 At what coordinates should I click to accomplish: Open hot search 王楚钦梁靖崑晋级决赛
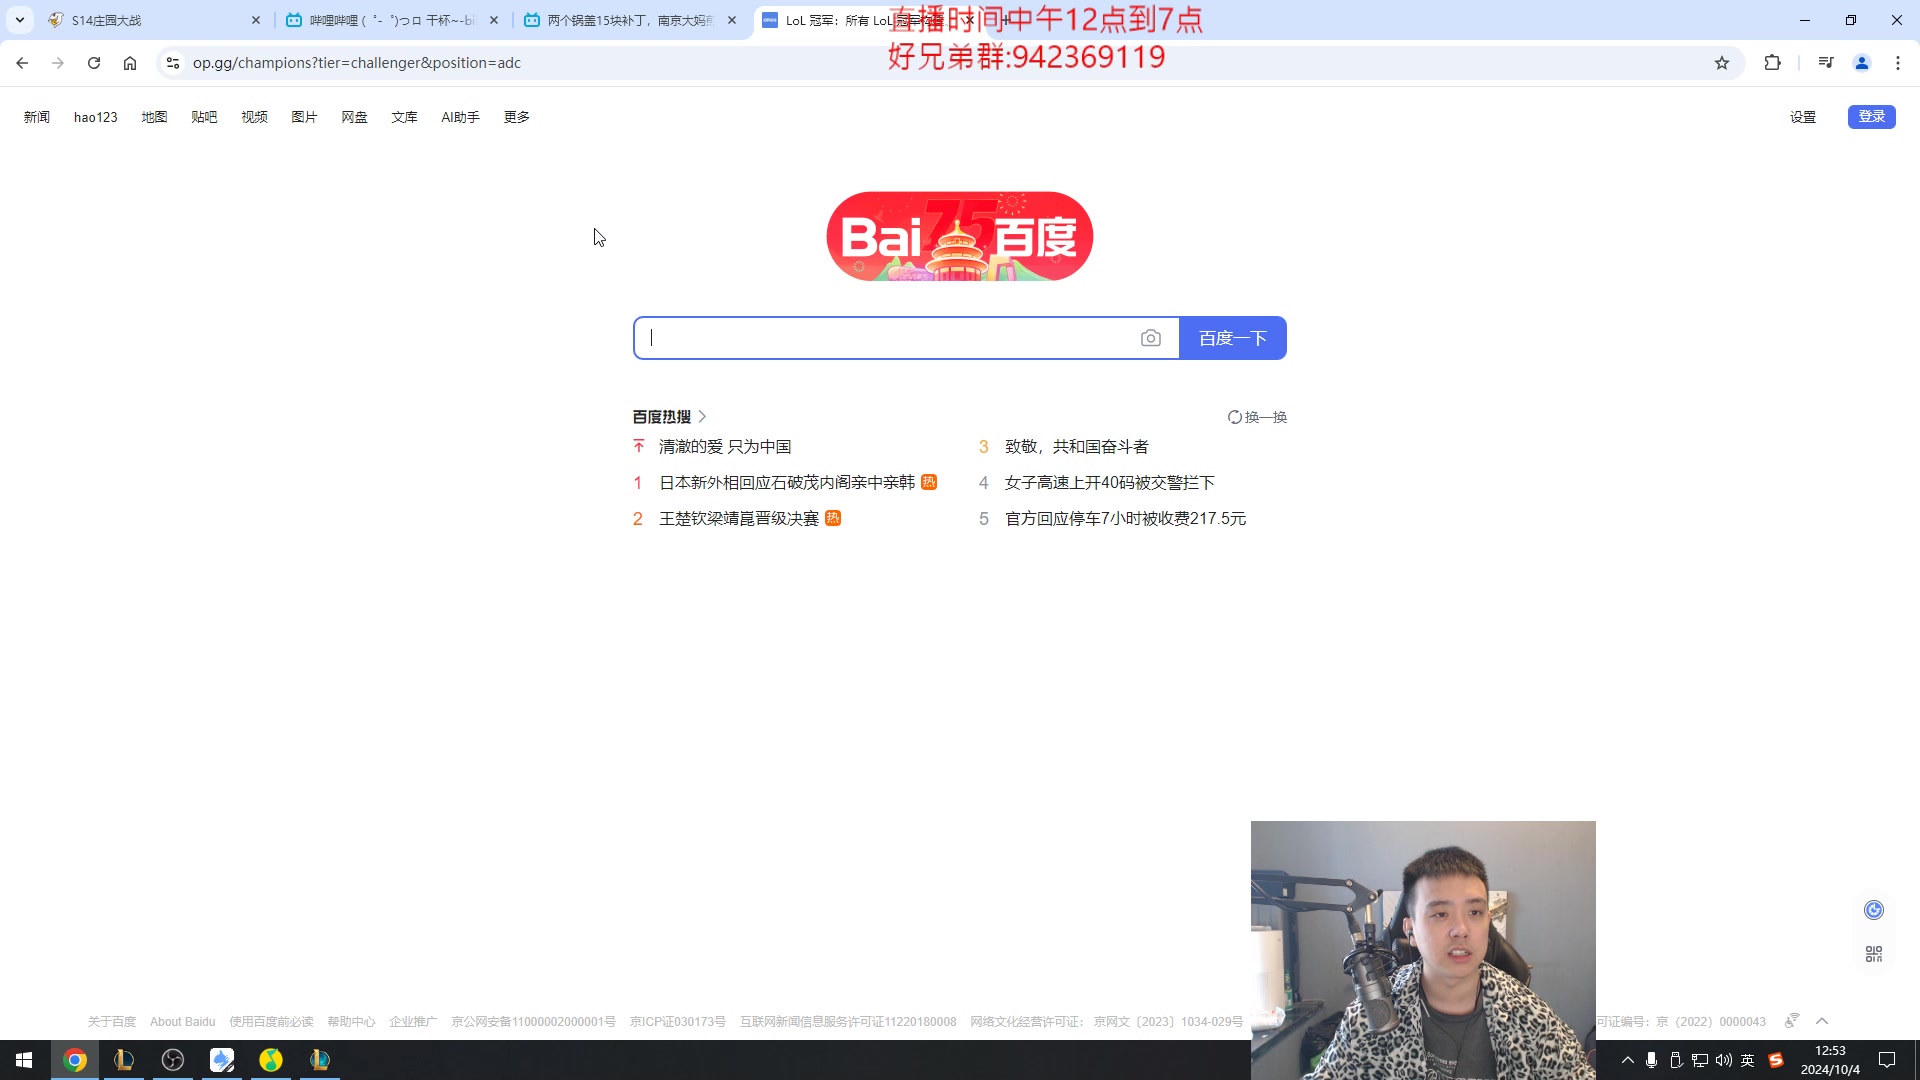point(739,519)
